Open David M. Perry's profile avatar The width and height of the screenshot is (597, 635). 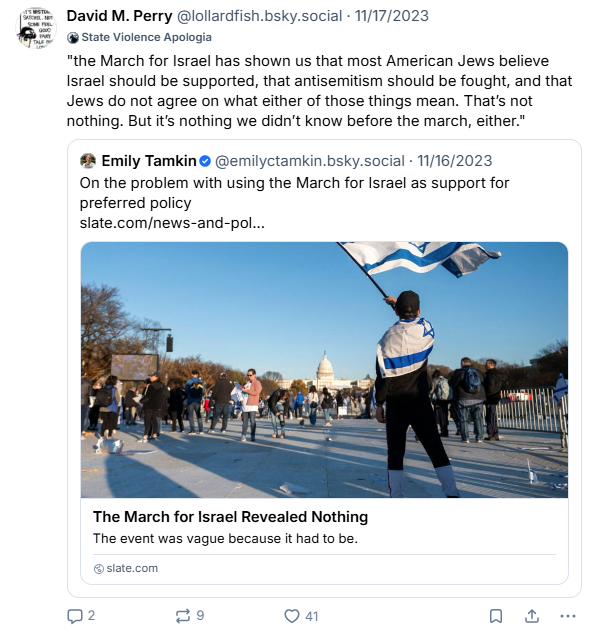click(x=36, y=28)
